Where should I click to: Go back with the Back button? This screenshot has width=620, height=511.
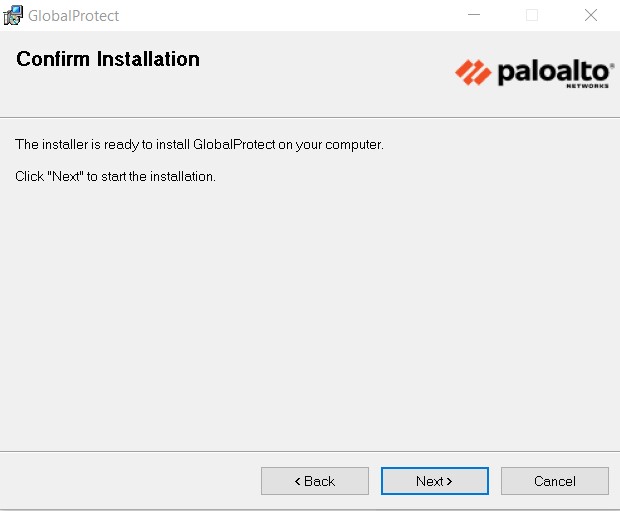[x=314, y=481]
